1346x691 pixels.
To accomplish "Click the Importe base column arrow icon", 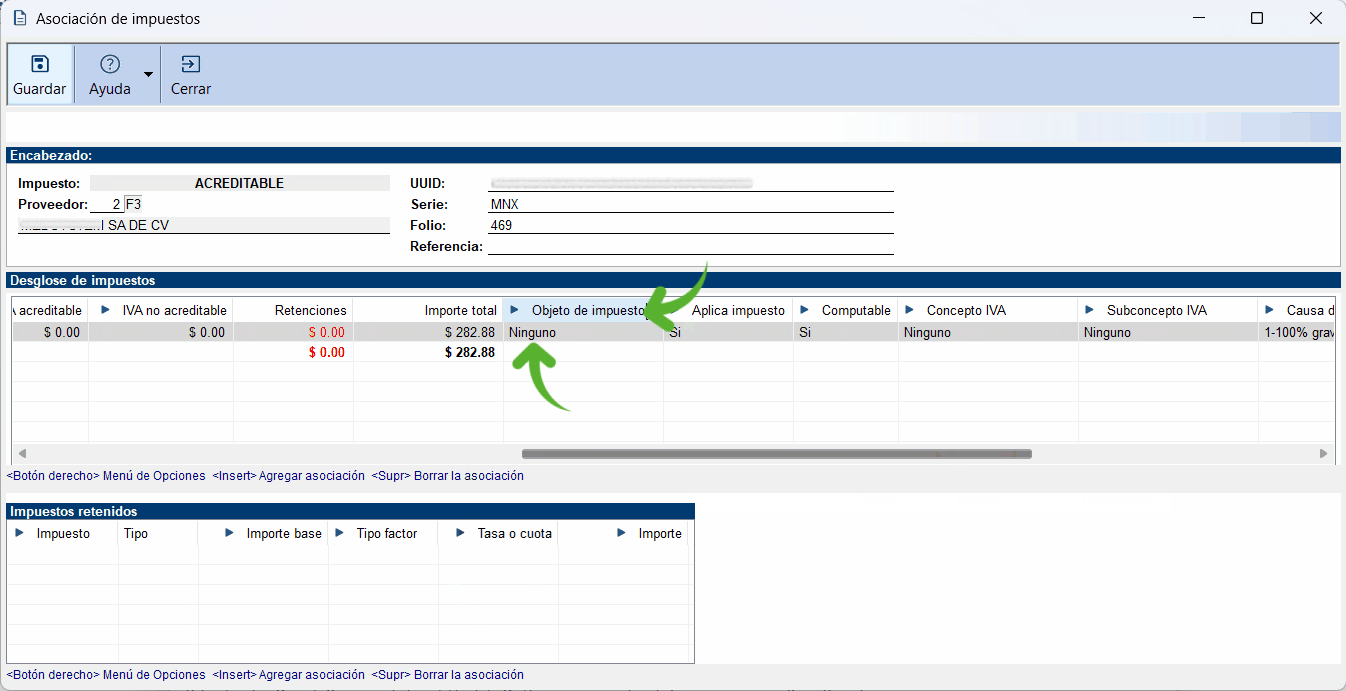I will coord(230,533).
